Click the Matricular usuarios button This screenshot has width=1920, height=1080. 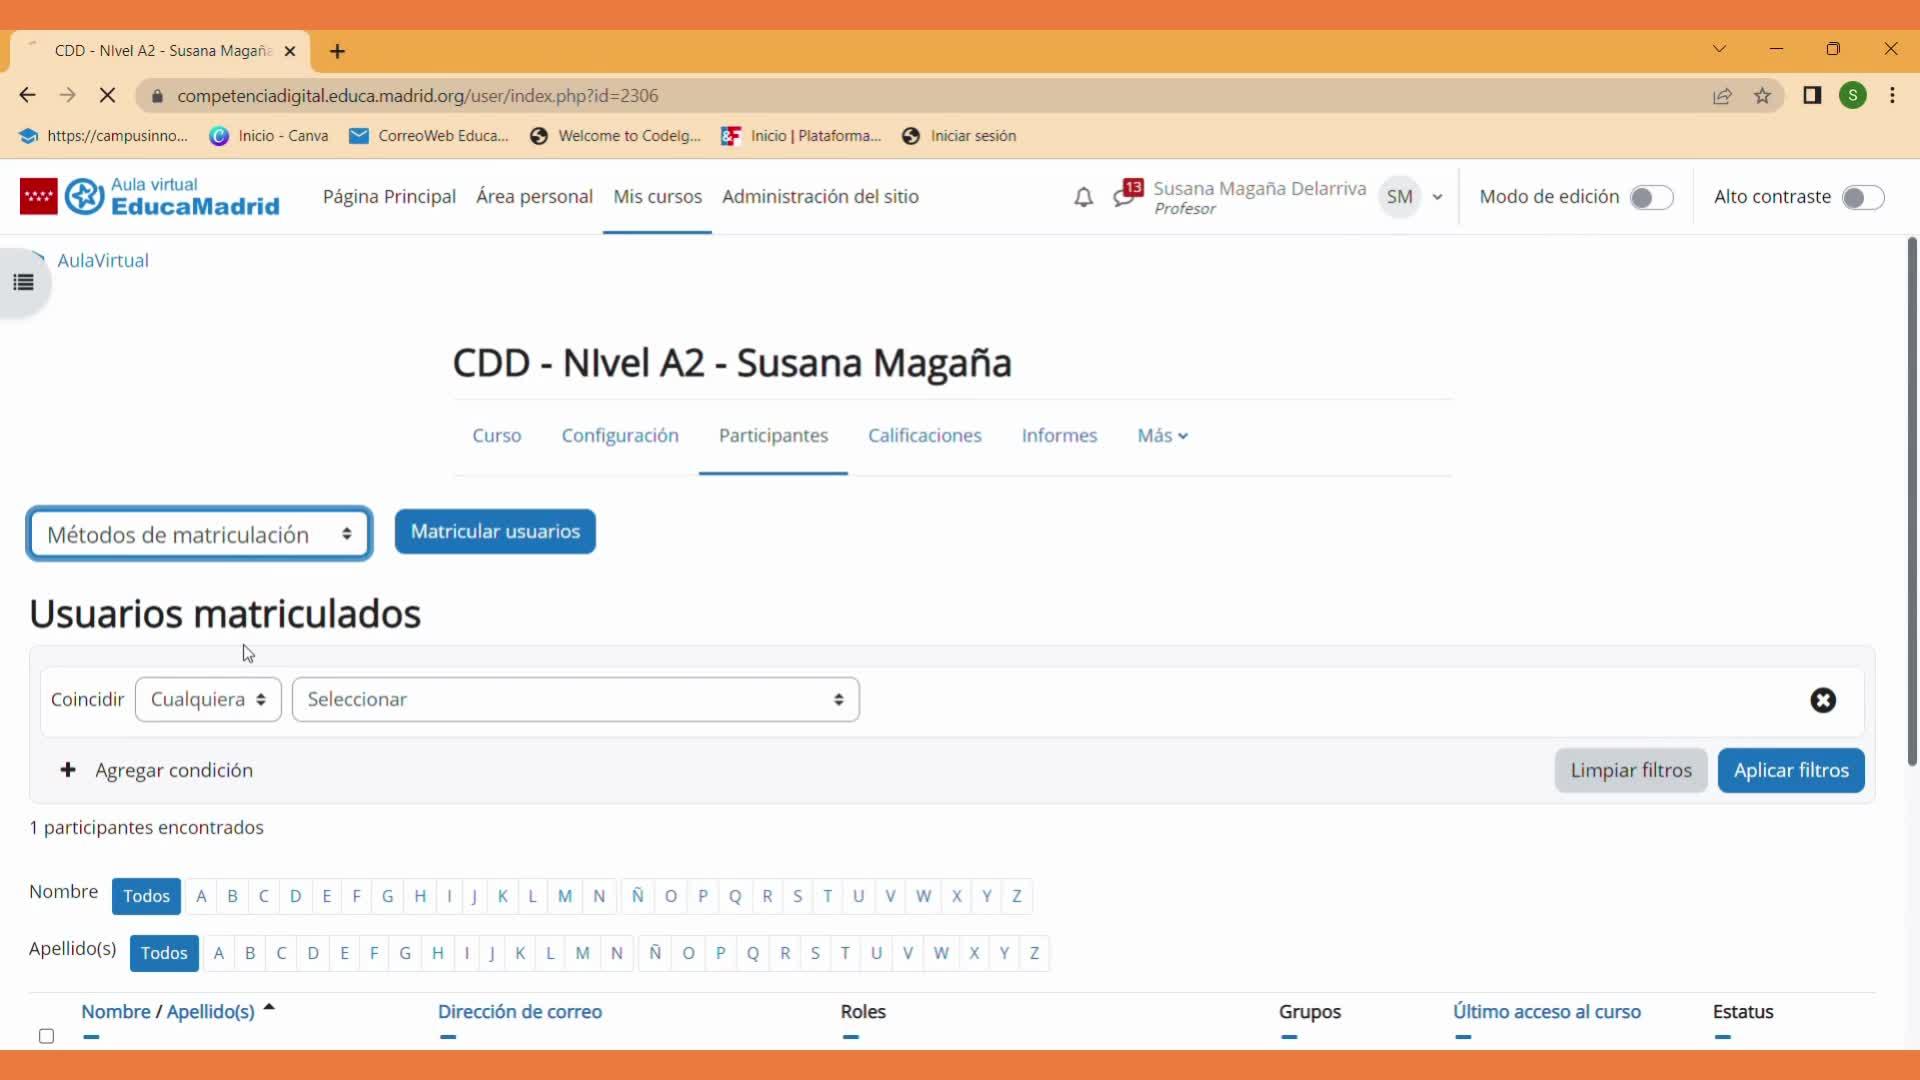click(495, 531)
